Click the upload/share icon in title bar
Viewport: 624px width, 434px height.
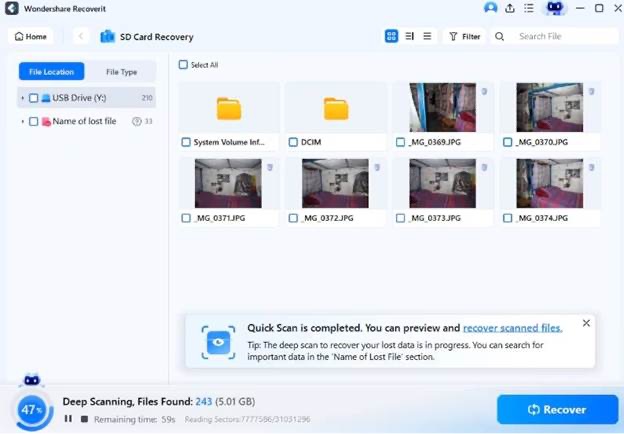tap(510, 8)
